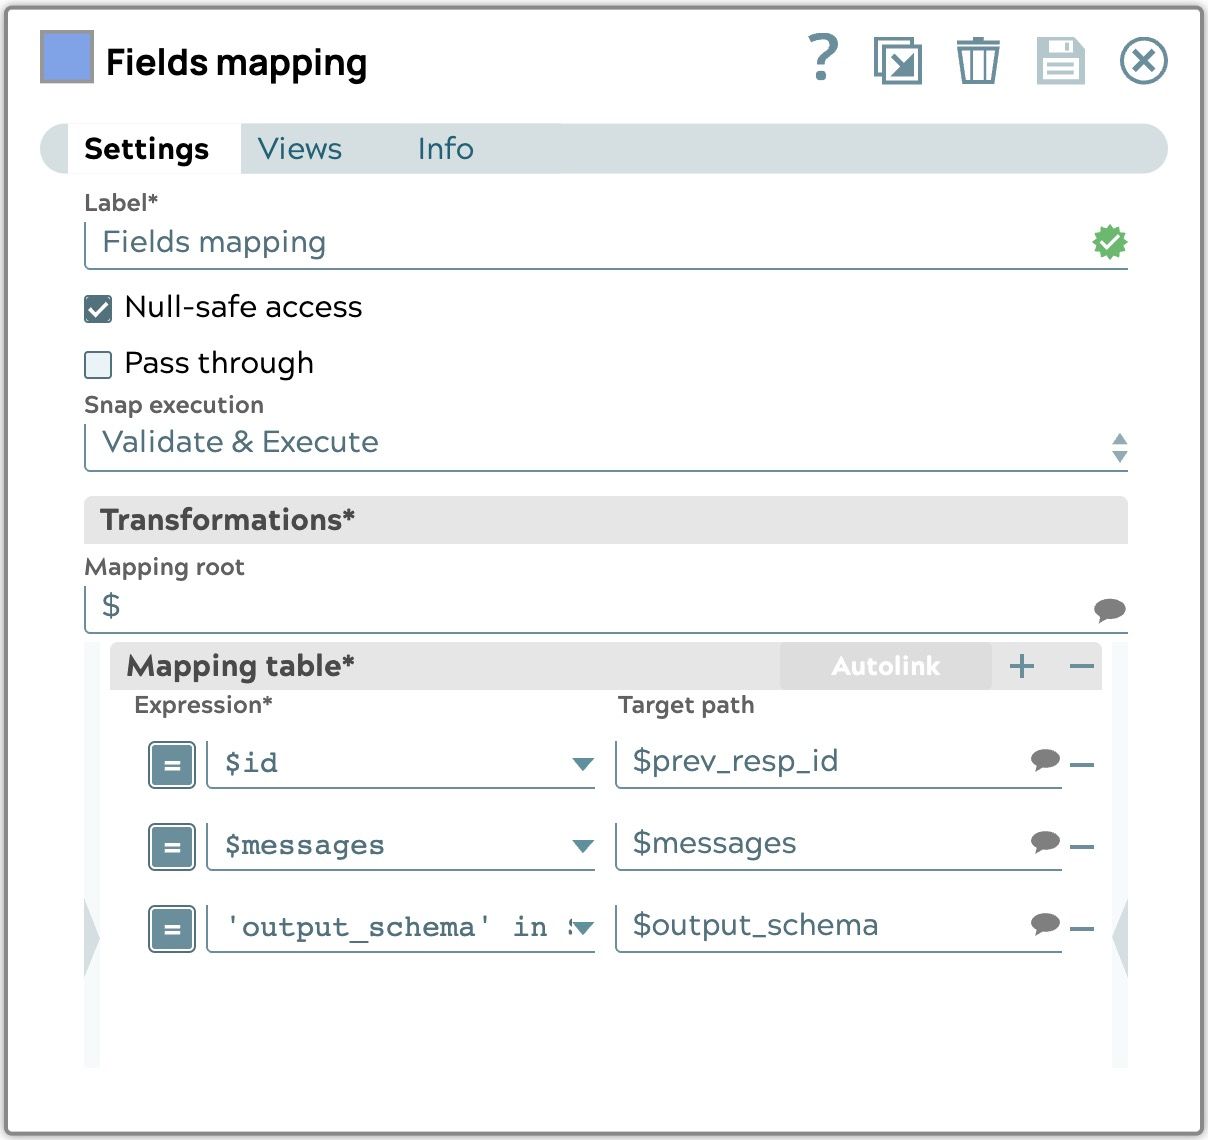Expand the $messages expression dropdown arrow

[582, 846]
